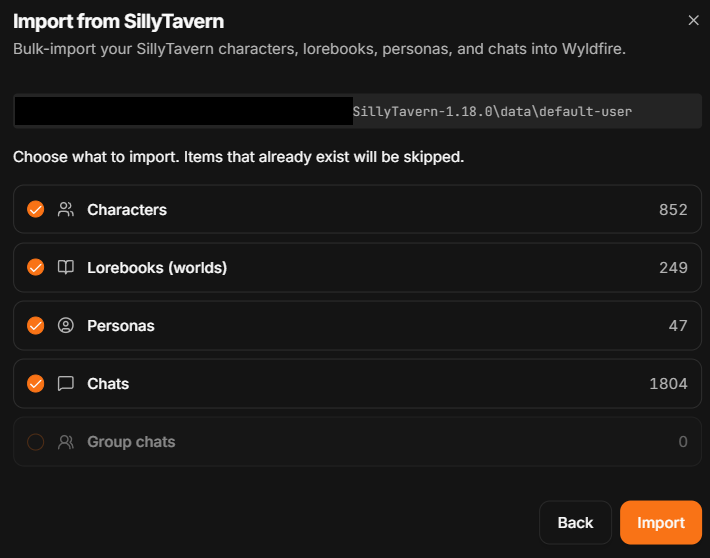Click the Characters people icon
Screen dimensions: 710x558
click(x=66, y=209)
